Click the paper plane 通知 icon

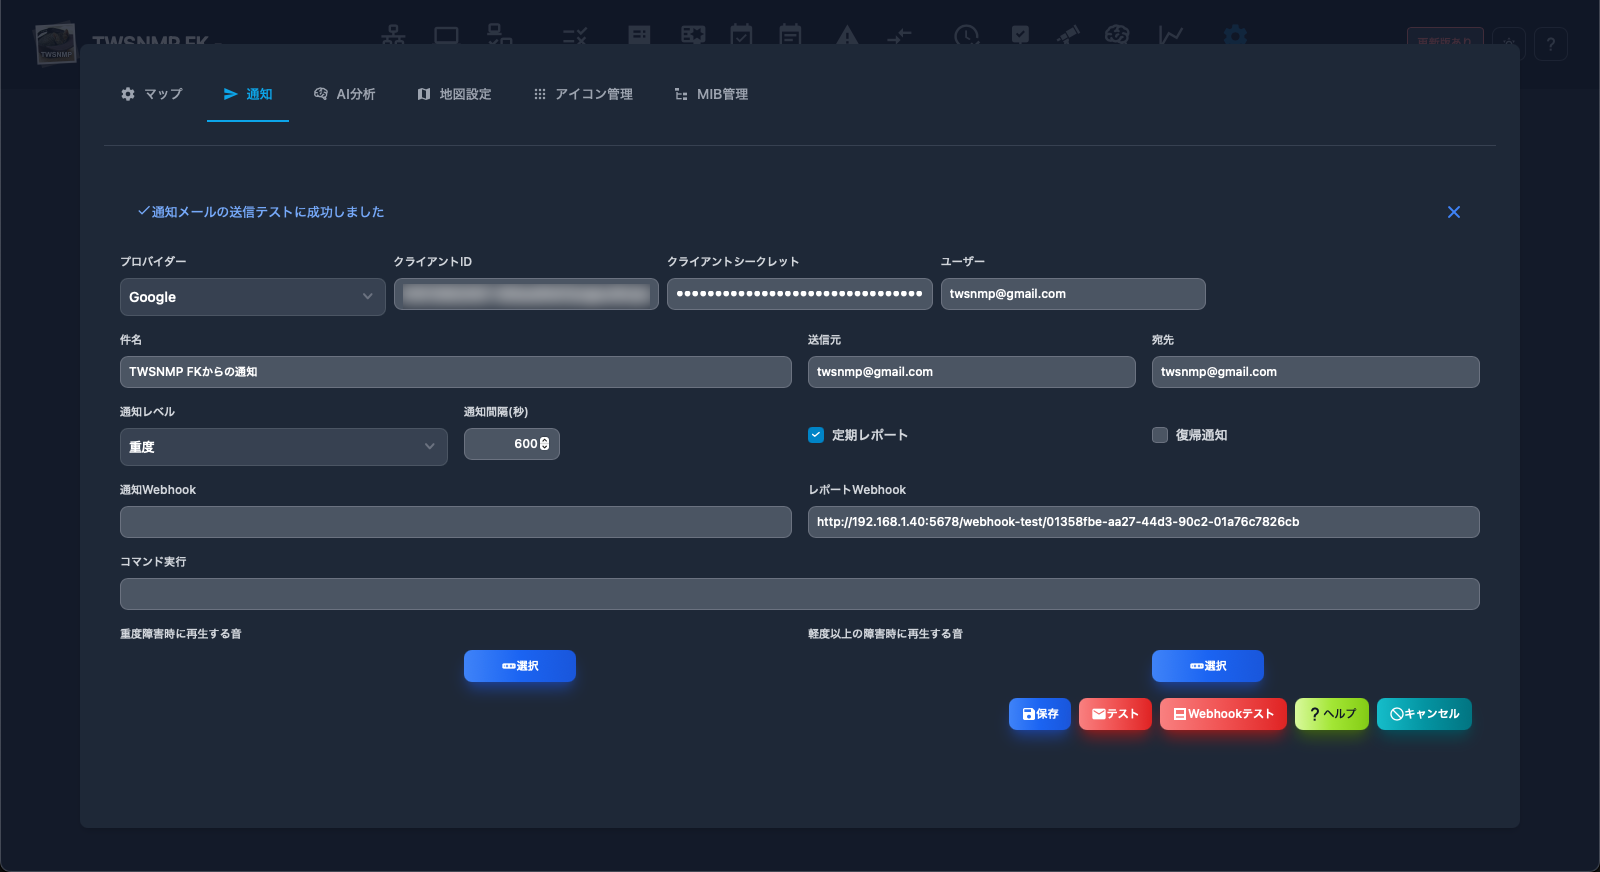[230, 94]
